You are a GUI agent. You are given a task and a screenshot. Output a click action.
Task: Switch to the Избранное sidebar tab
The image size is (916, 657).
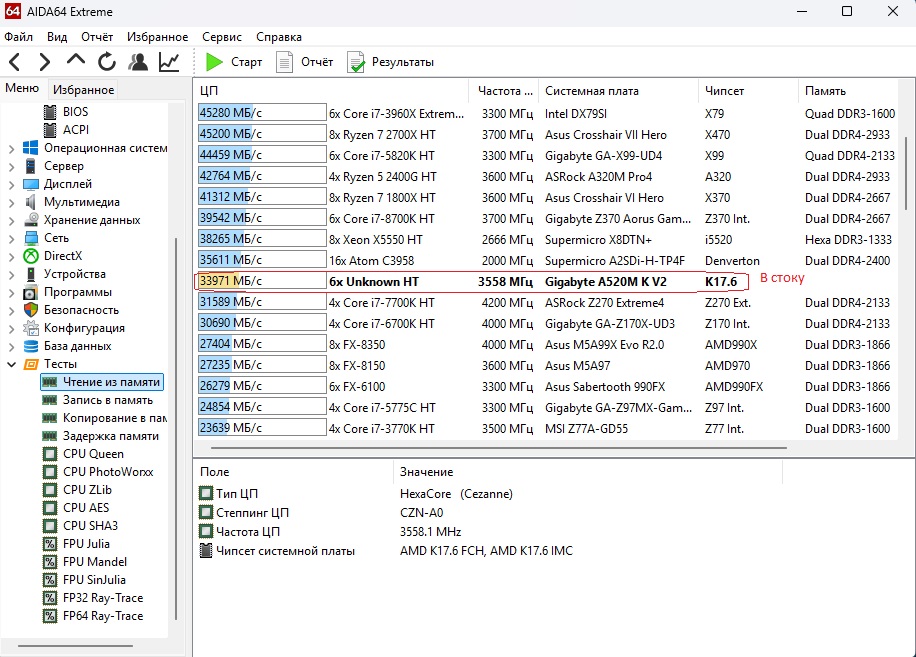(x=83, y=90)
